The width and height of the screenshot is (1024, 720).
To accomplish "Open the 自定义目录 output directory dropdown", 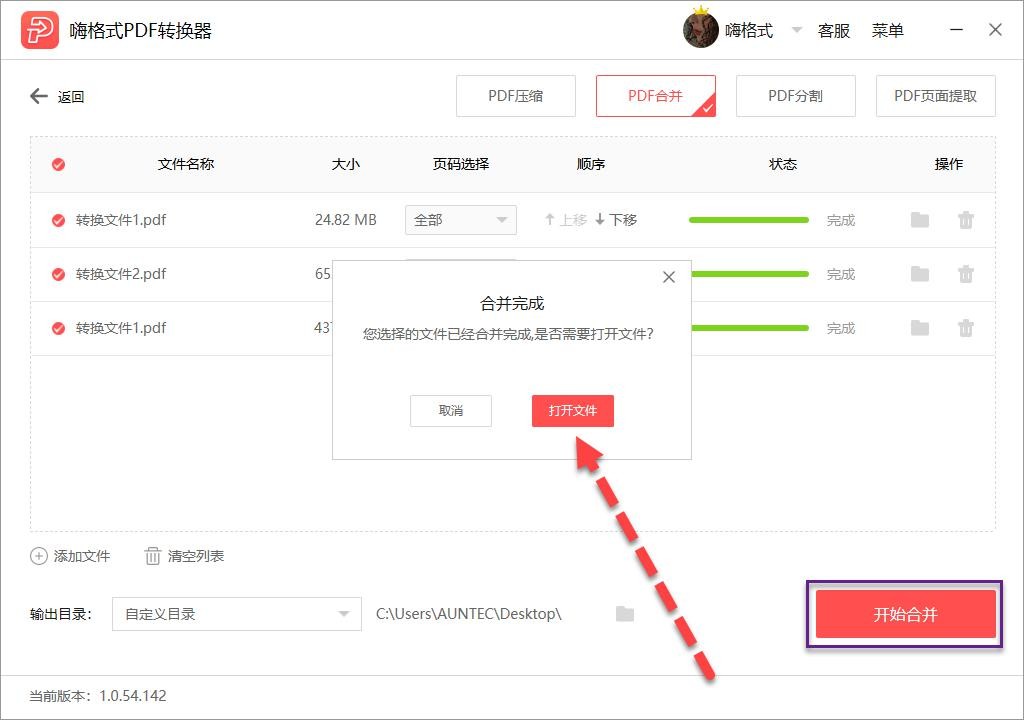I will [236, 614].
